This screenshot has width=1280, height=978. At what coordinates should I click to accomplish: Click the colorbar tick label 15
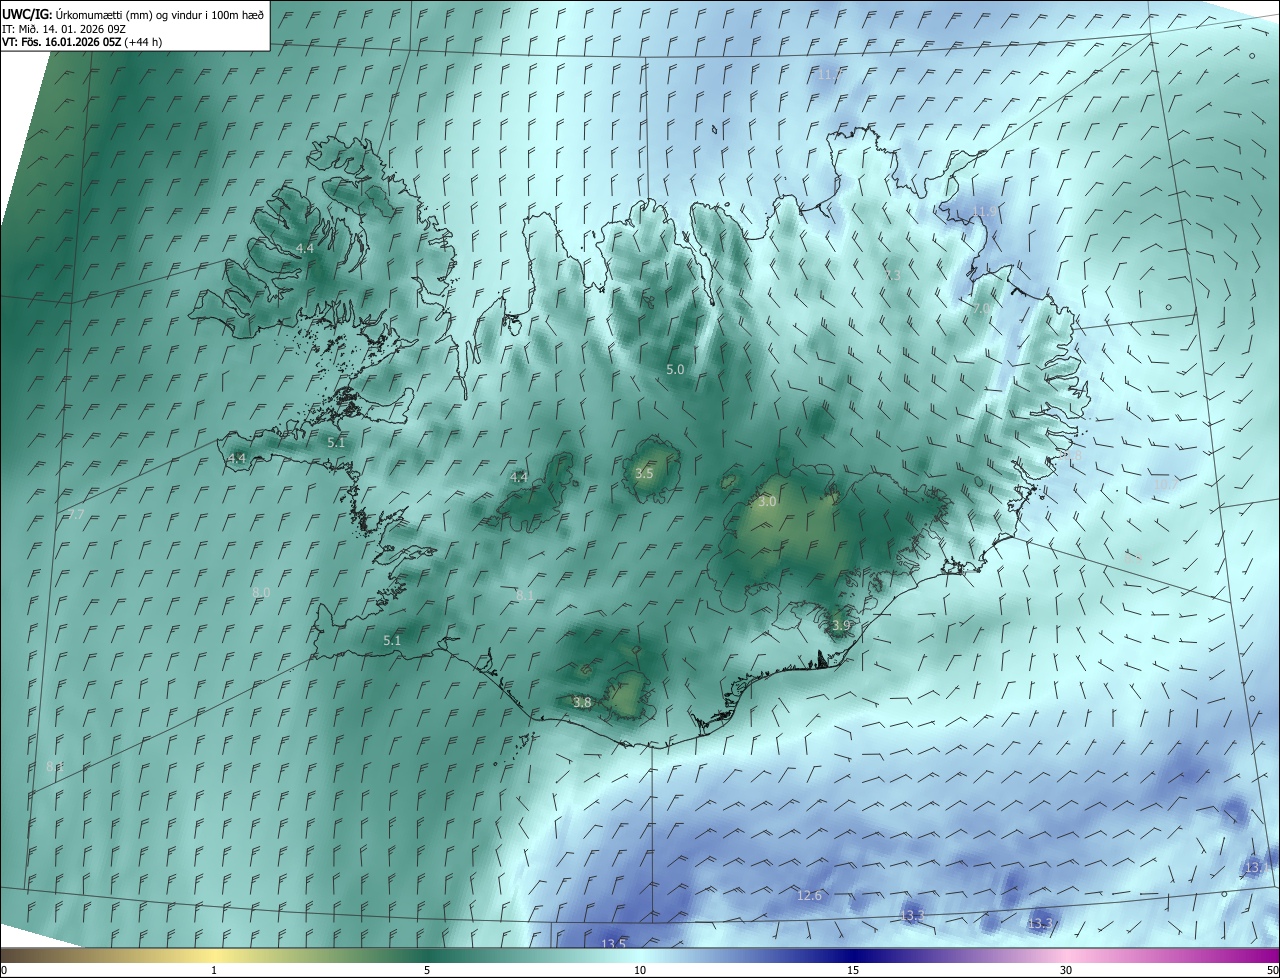tap(853, 970)
